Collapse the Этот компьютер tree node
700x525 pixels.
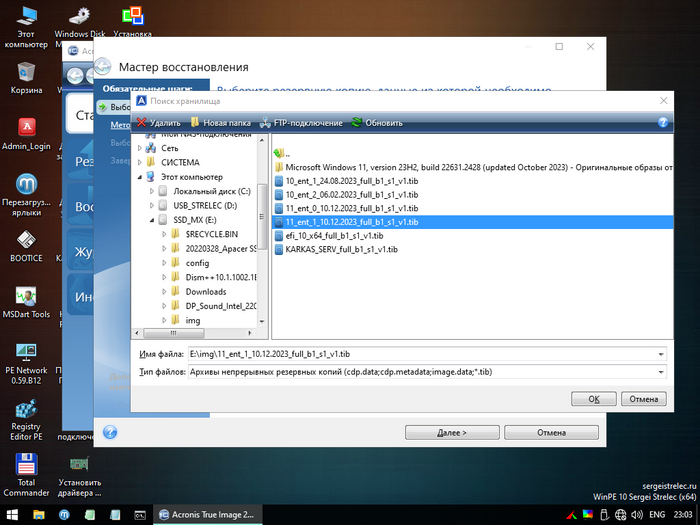coord(140,177)
